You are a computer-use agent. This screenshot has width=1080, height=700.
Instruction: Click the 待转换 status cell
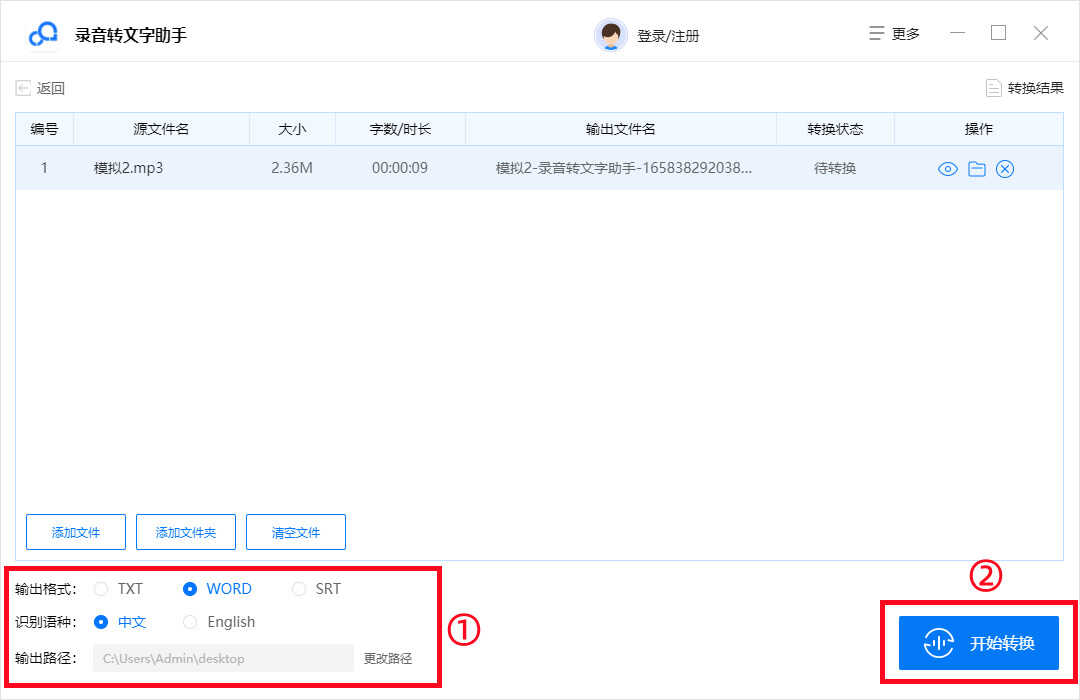pos(835,168)
